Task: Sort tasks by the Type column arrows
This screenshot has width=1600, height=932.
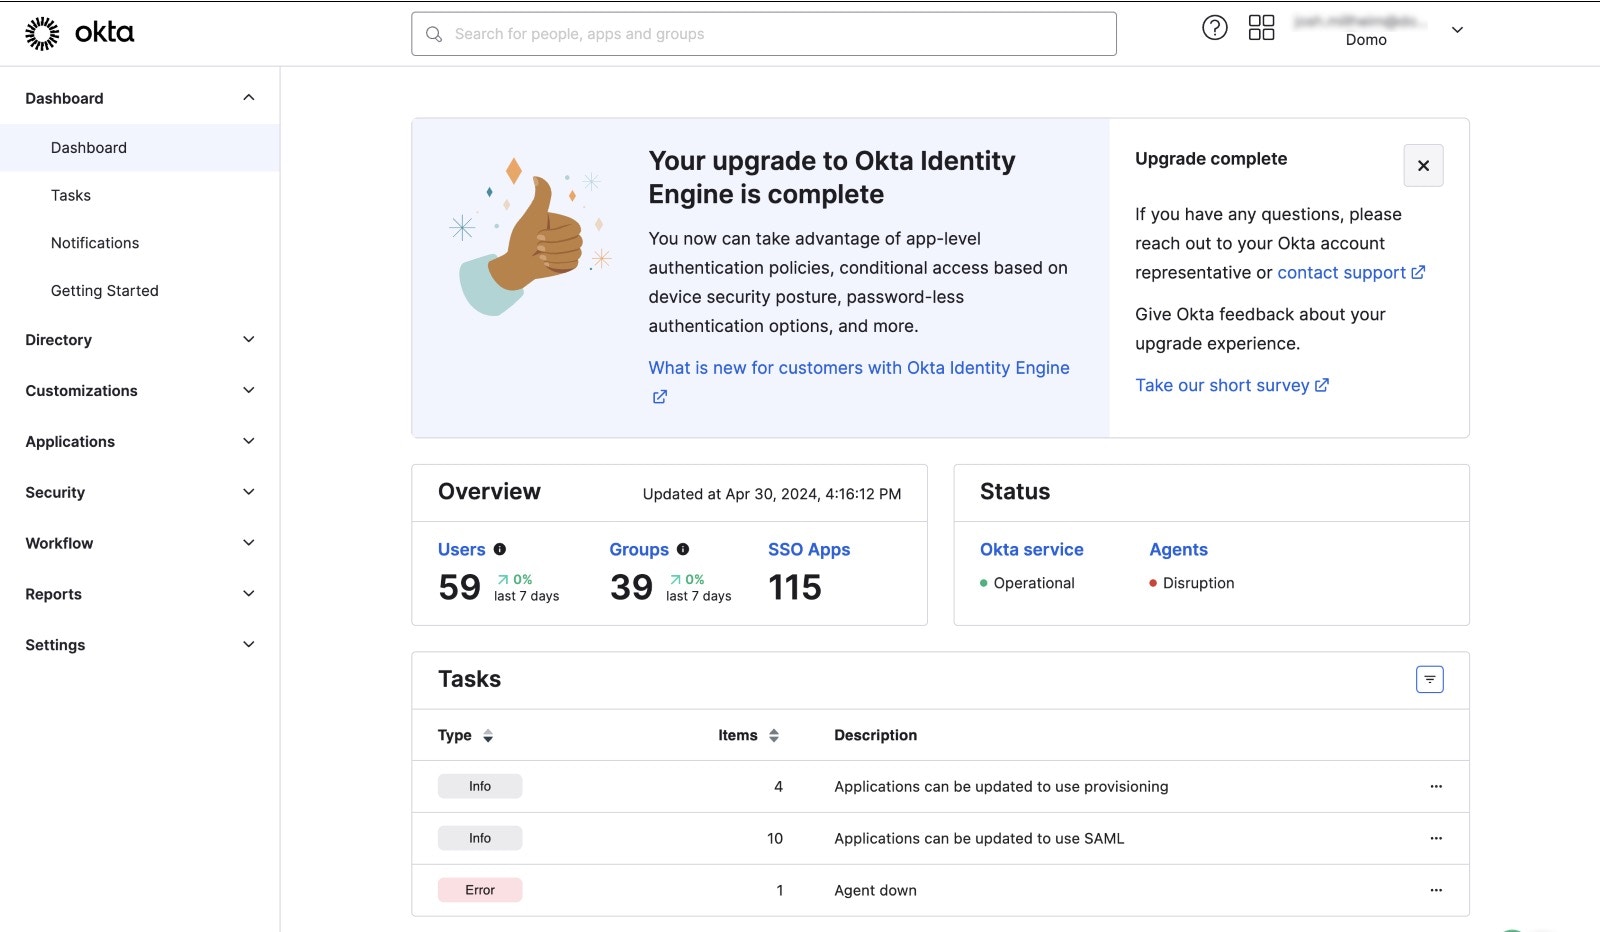Action: [x=488, y=735]
